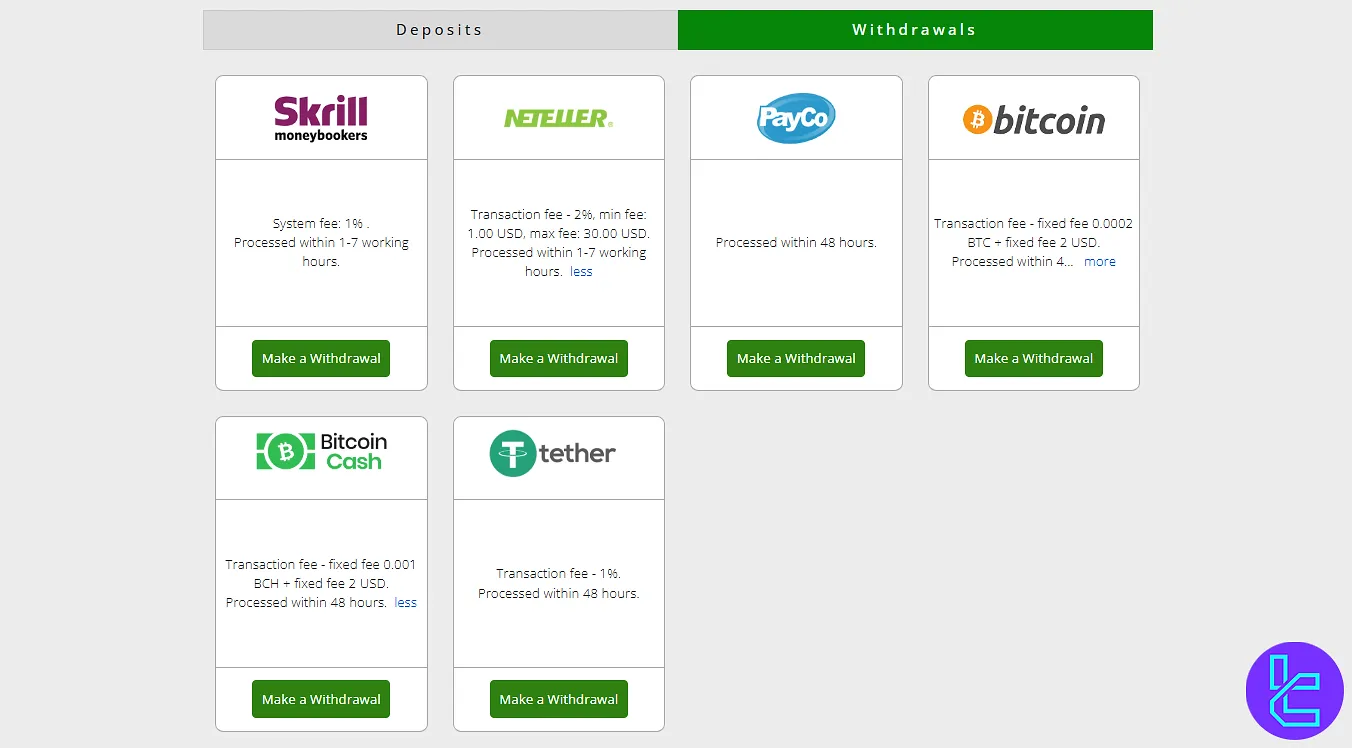Click the PayCo logo
This screenshot has width=1352, height=748.
click(796, 118)
